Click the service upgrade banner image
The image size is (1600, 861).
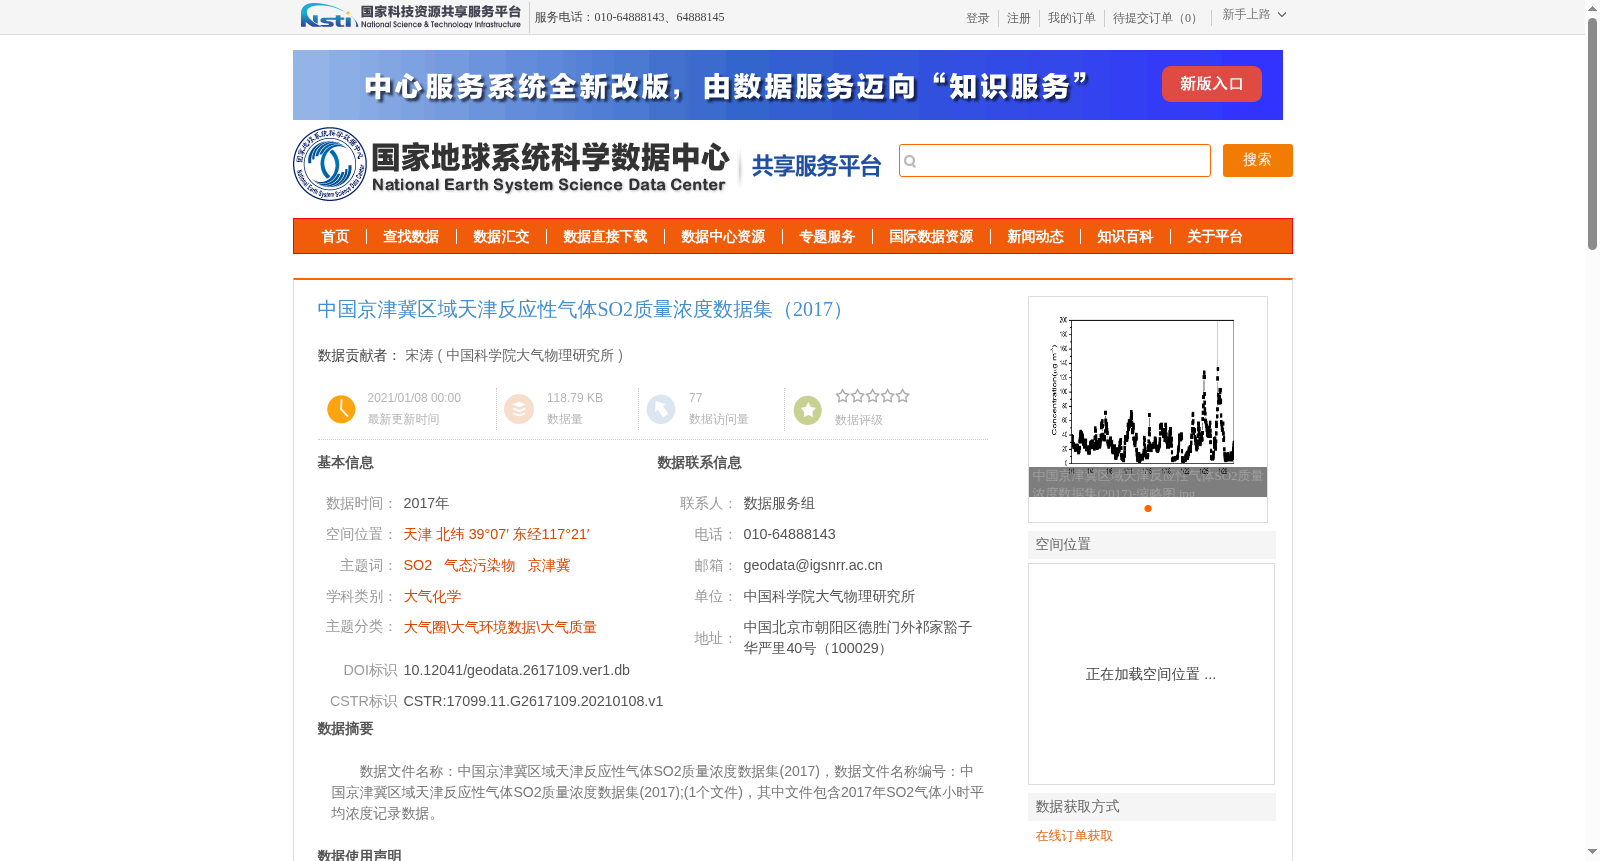(788, 85)
